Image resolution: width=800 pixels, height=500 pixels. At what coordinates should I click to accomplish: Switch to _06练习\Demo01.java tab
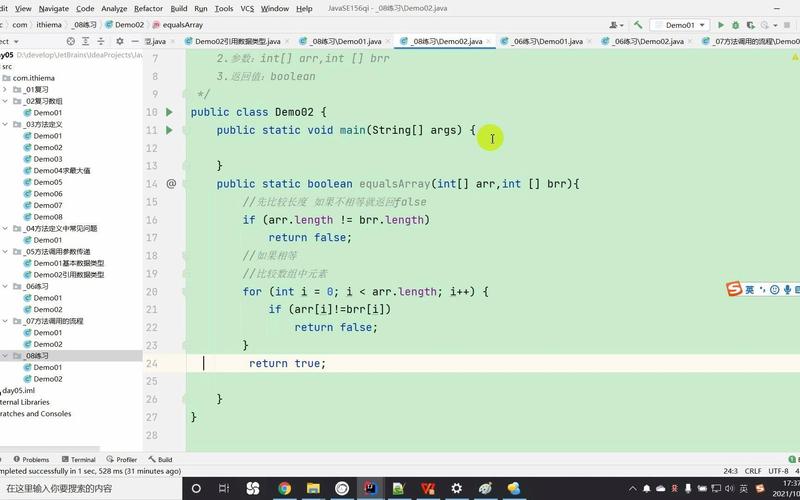coord(546,41)
